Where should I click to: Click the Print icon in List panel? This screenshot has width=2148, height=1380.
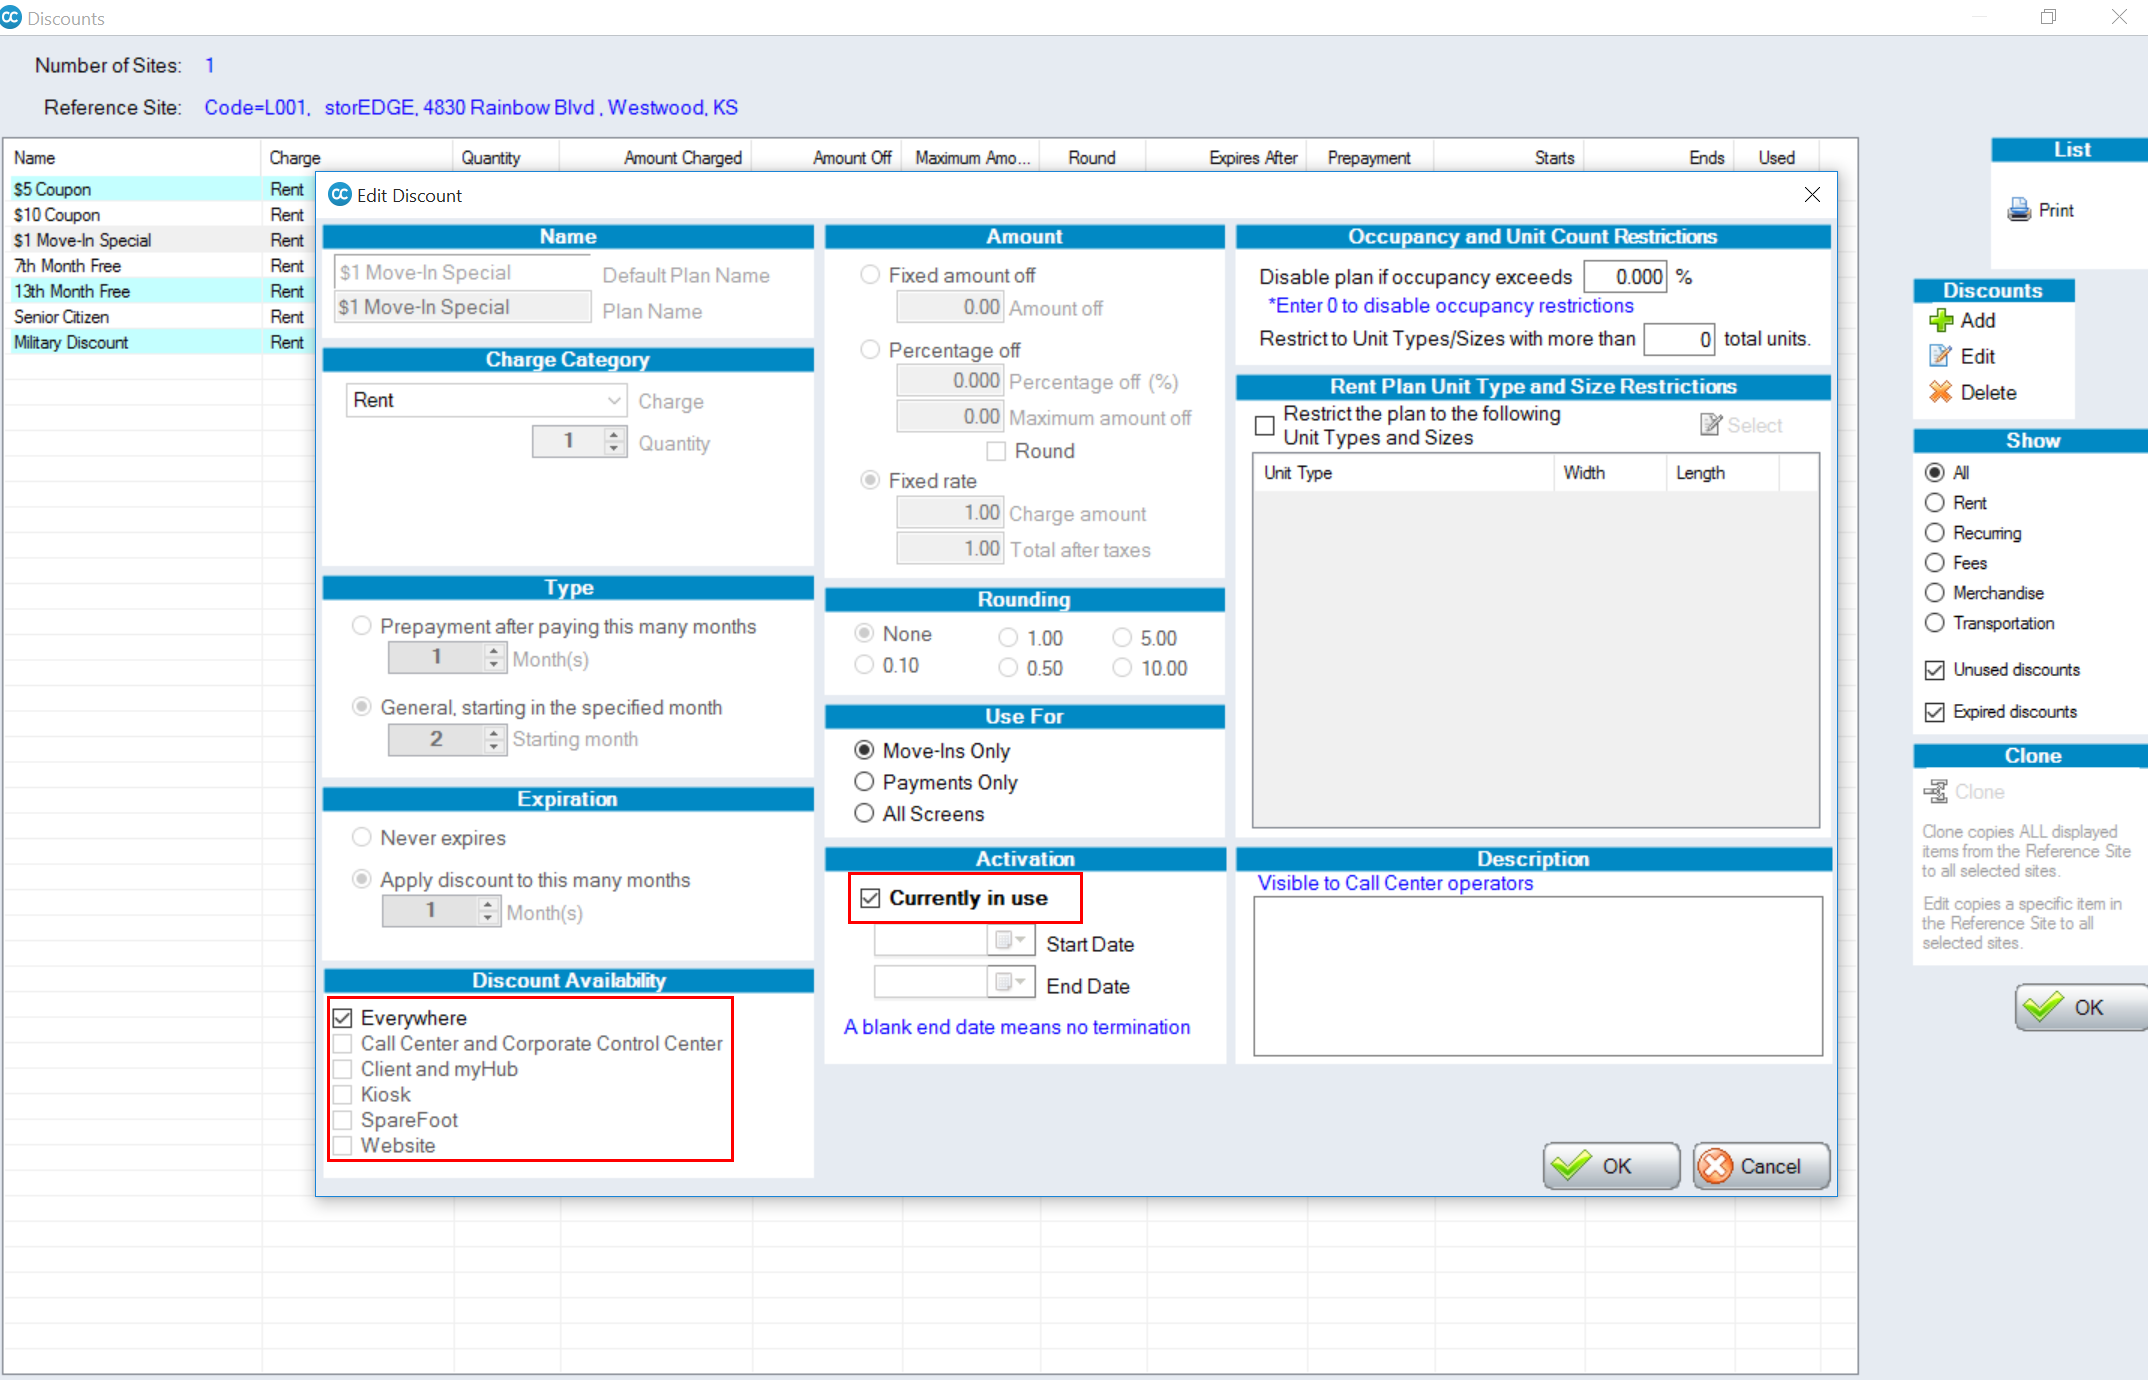click(x=2019, y=210)
